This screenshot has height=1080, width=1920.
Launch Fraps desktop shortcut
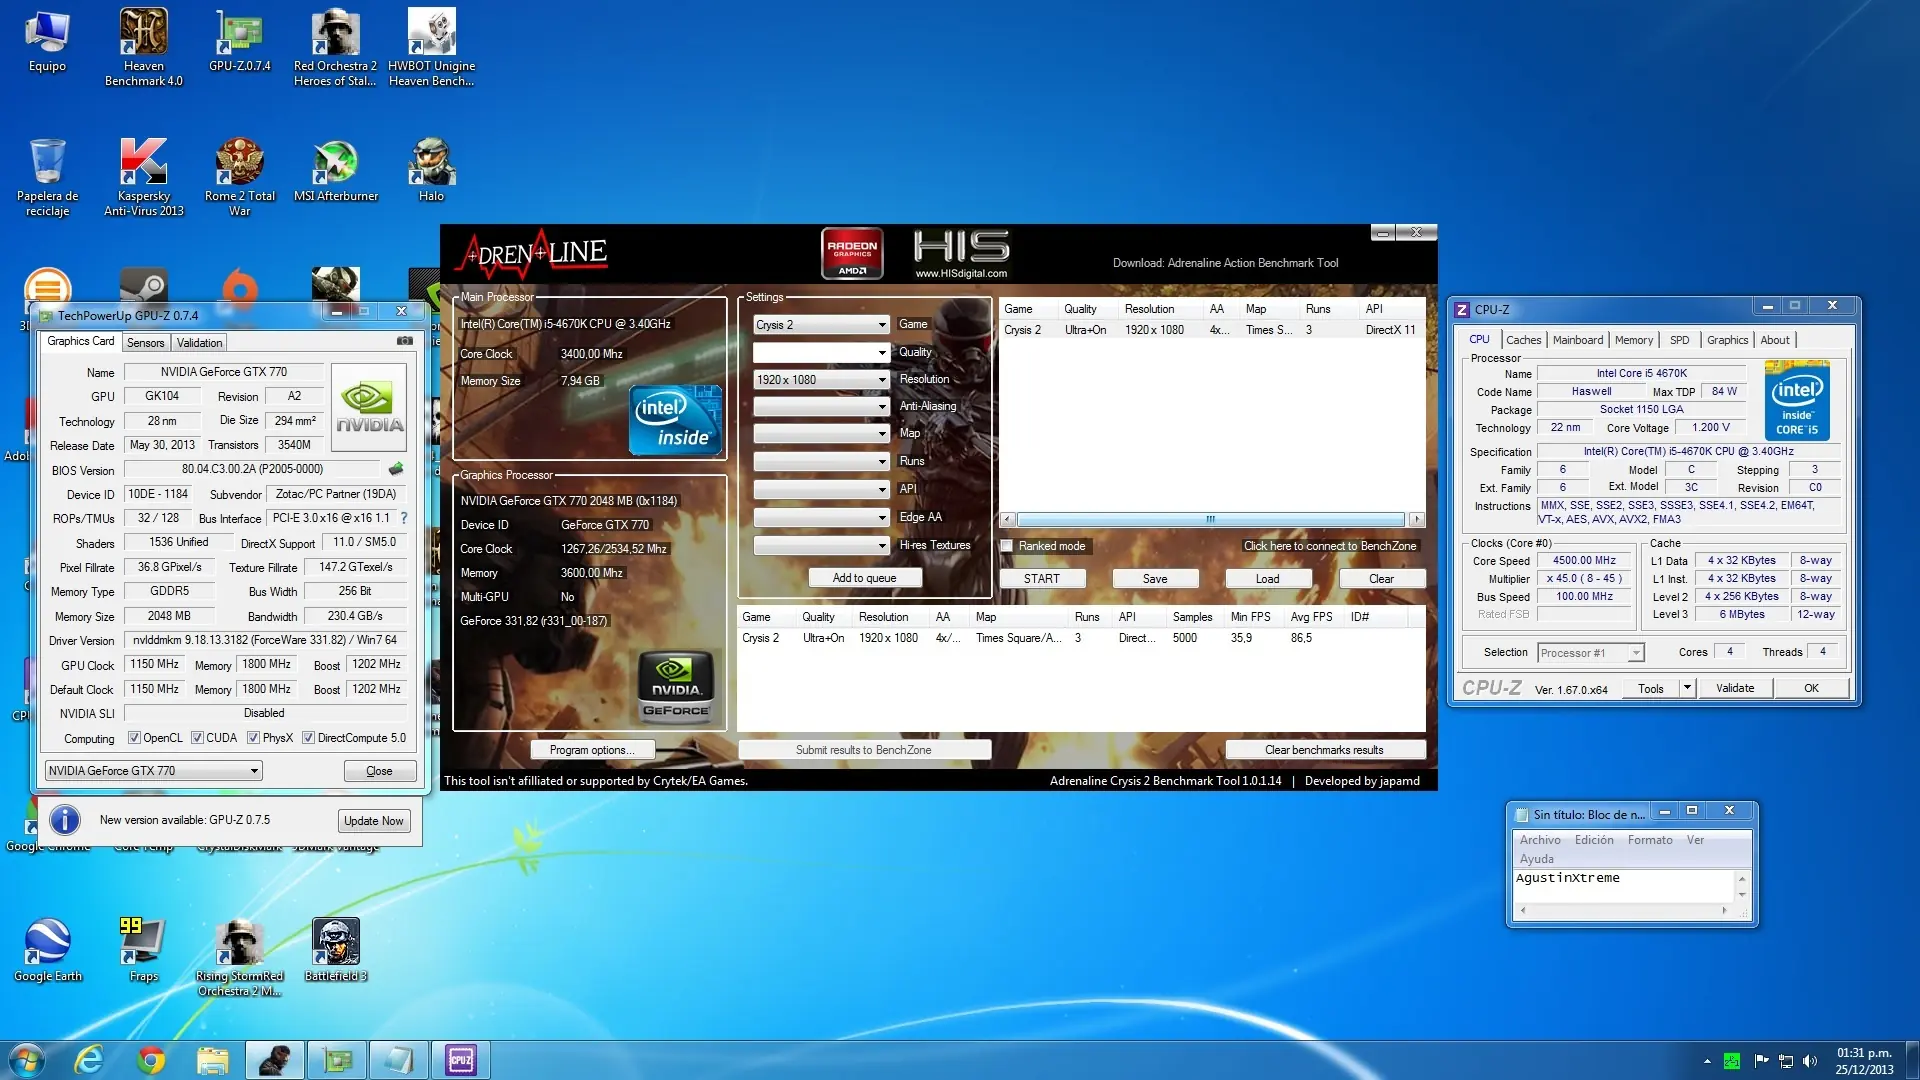143,950
